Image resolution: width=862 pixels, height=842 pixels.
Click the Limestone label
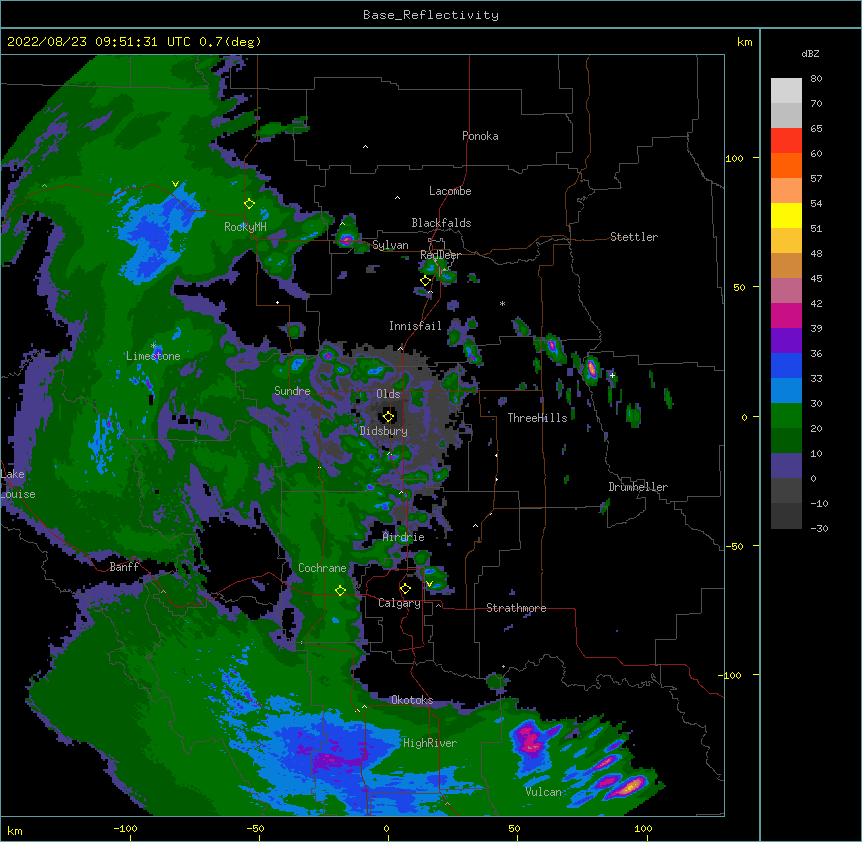pyautogui.click(x=153, y=356)
